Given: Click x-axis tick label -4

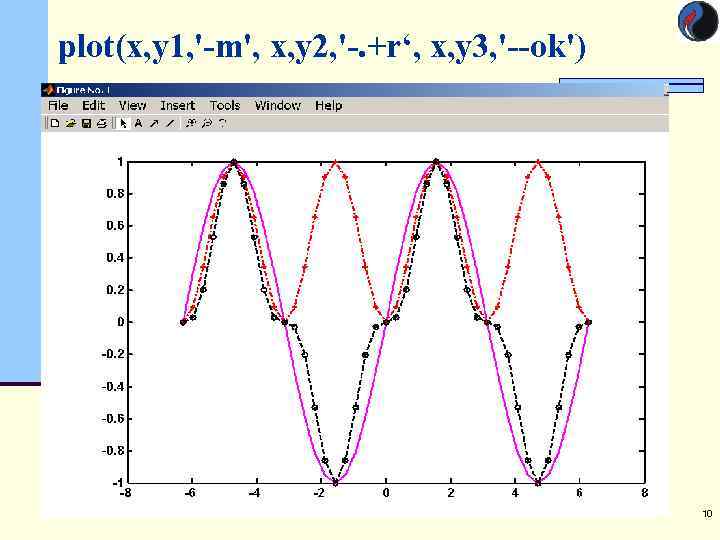Looking at the screenshot, I should tap(254, 493).
